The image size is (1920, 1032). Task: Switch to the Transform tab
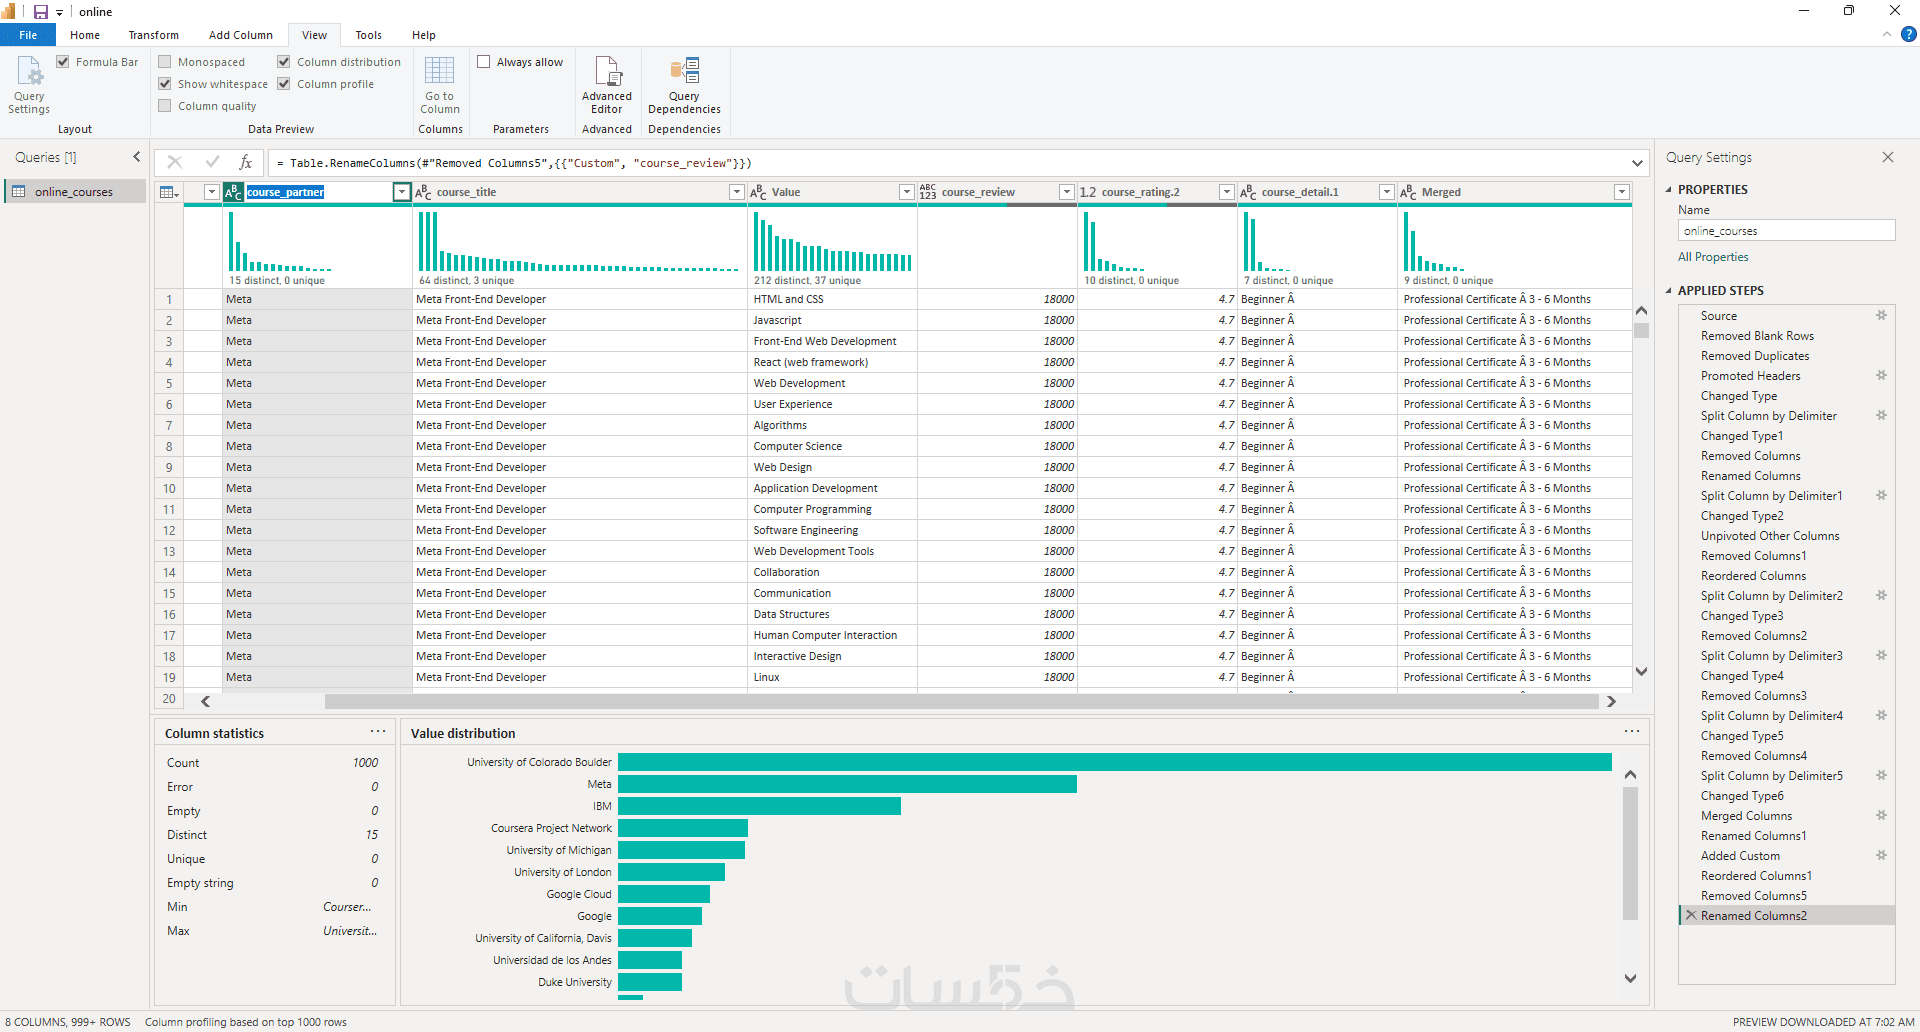[153, 35]
